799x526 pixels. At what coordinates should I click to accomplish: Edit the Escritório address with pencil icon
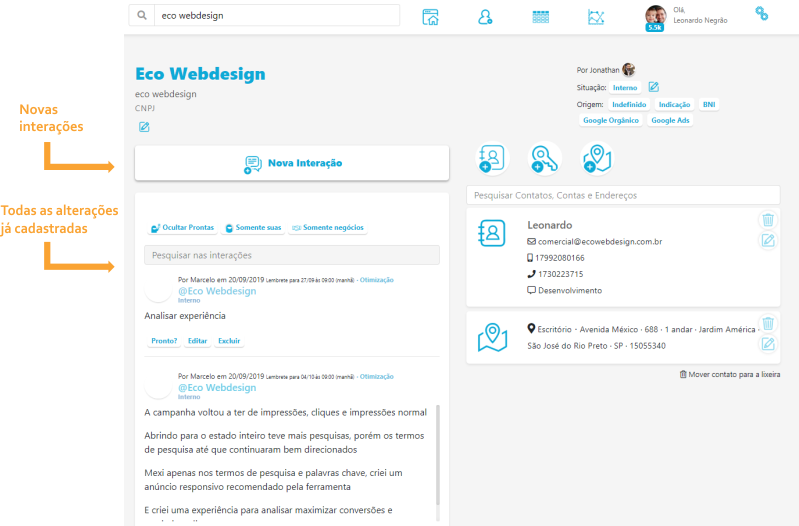tap(767, 344)
